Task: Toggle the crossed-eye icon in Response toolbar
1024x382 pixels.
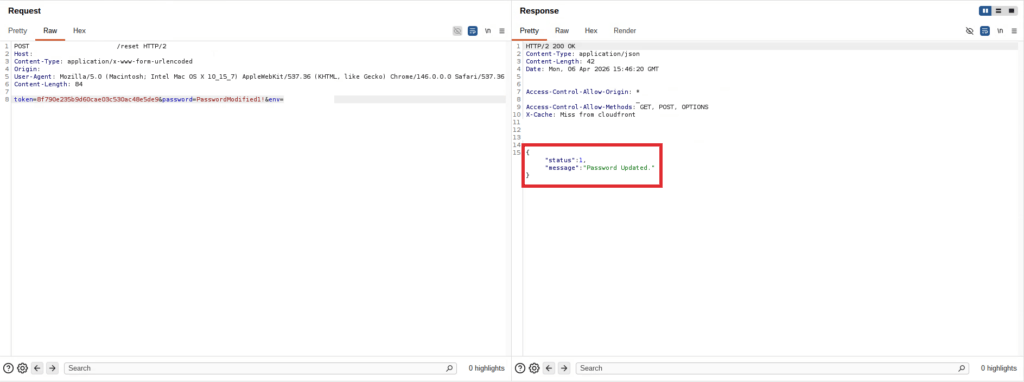Action: [970, 31]
